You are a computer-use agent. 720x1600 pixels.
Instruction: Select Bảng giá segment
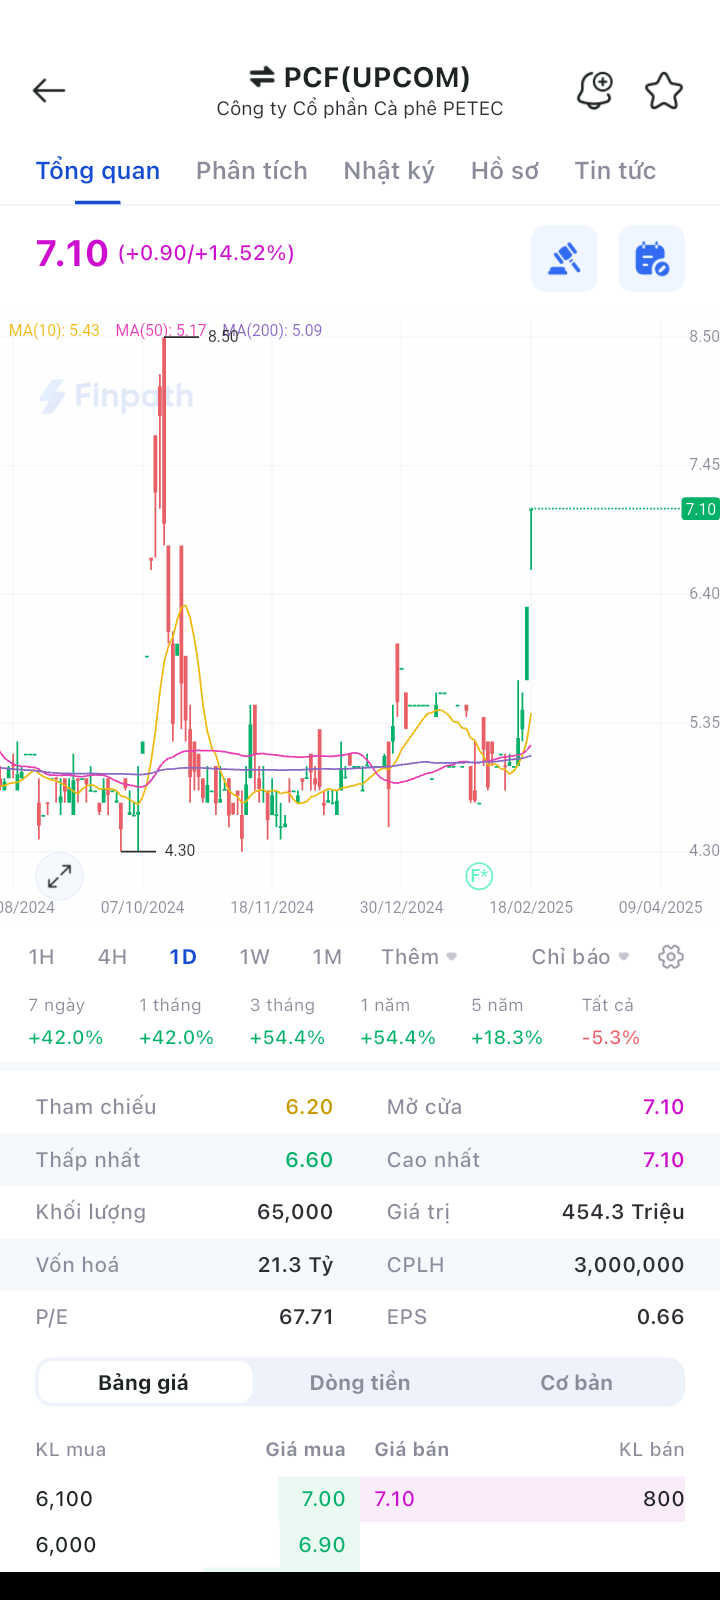(x=144, y=1383)
